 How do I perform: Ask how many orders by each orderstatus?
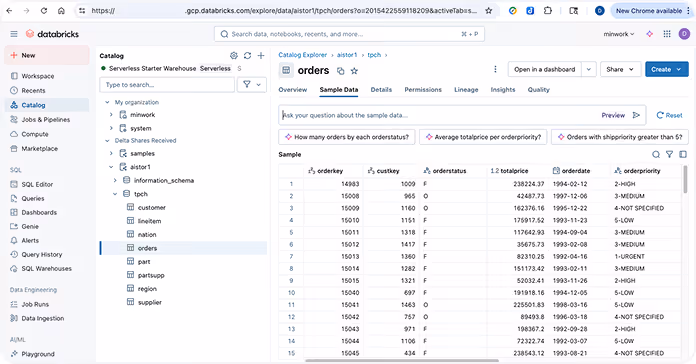pyautogui.click(x=347, y=137)
